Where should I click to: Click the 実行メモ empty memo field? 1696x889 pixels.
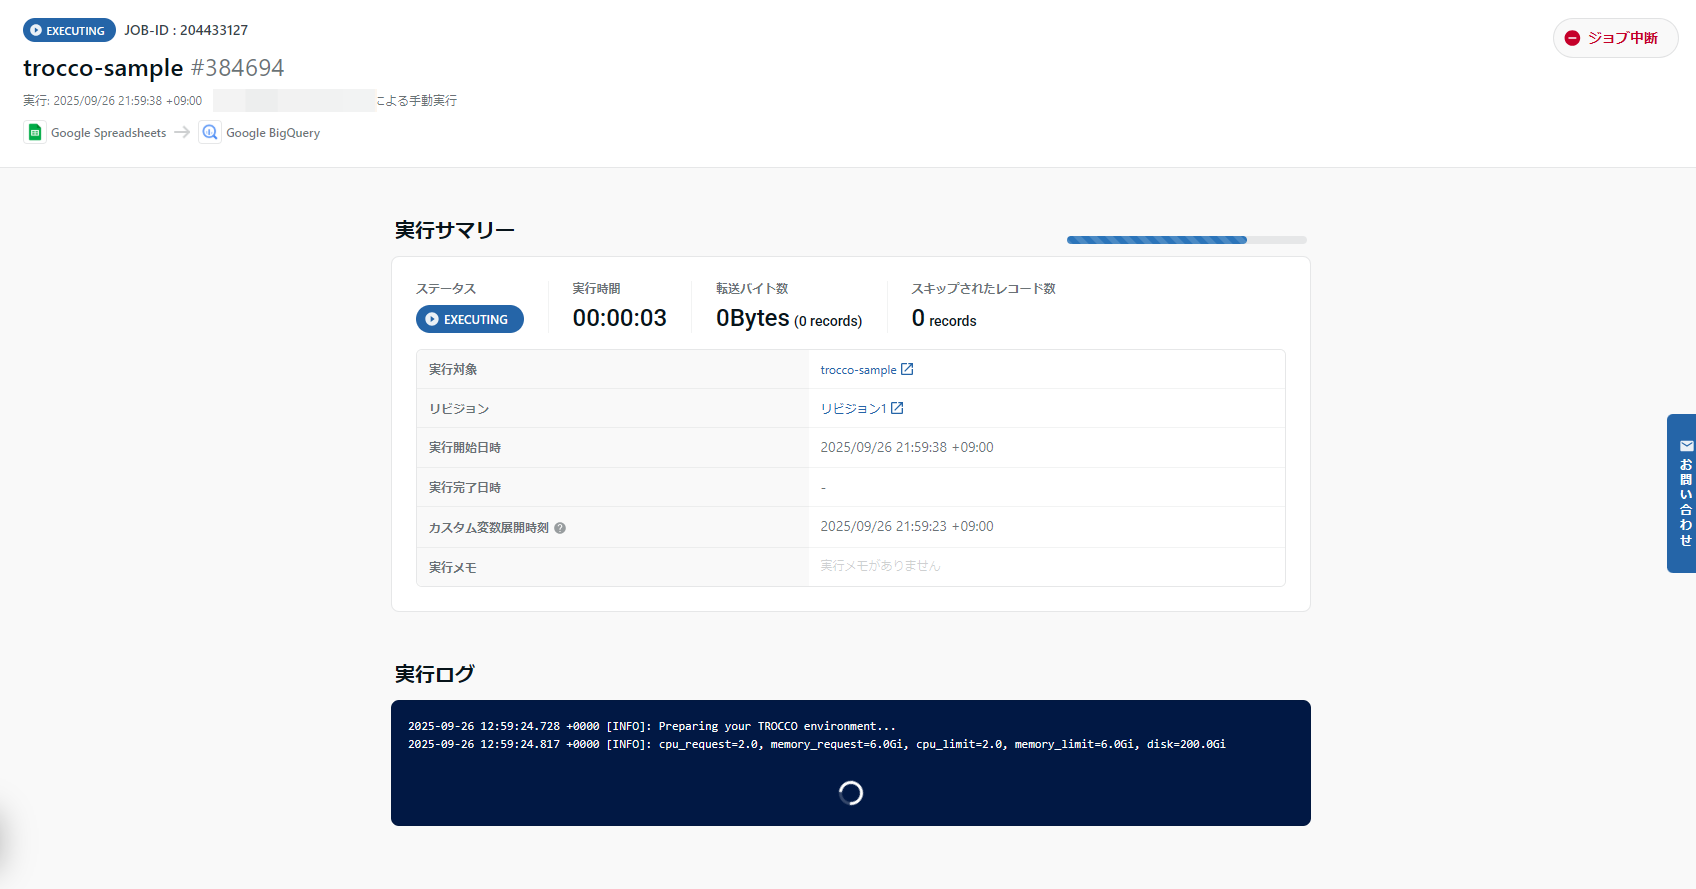[x=1046, y=566]
